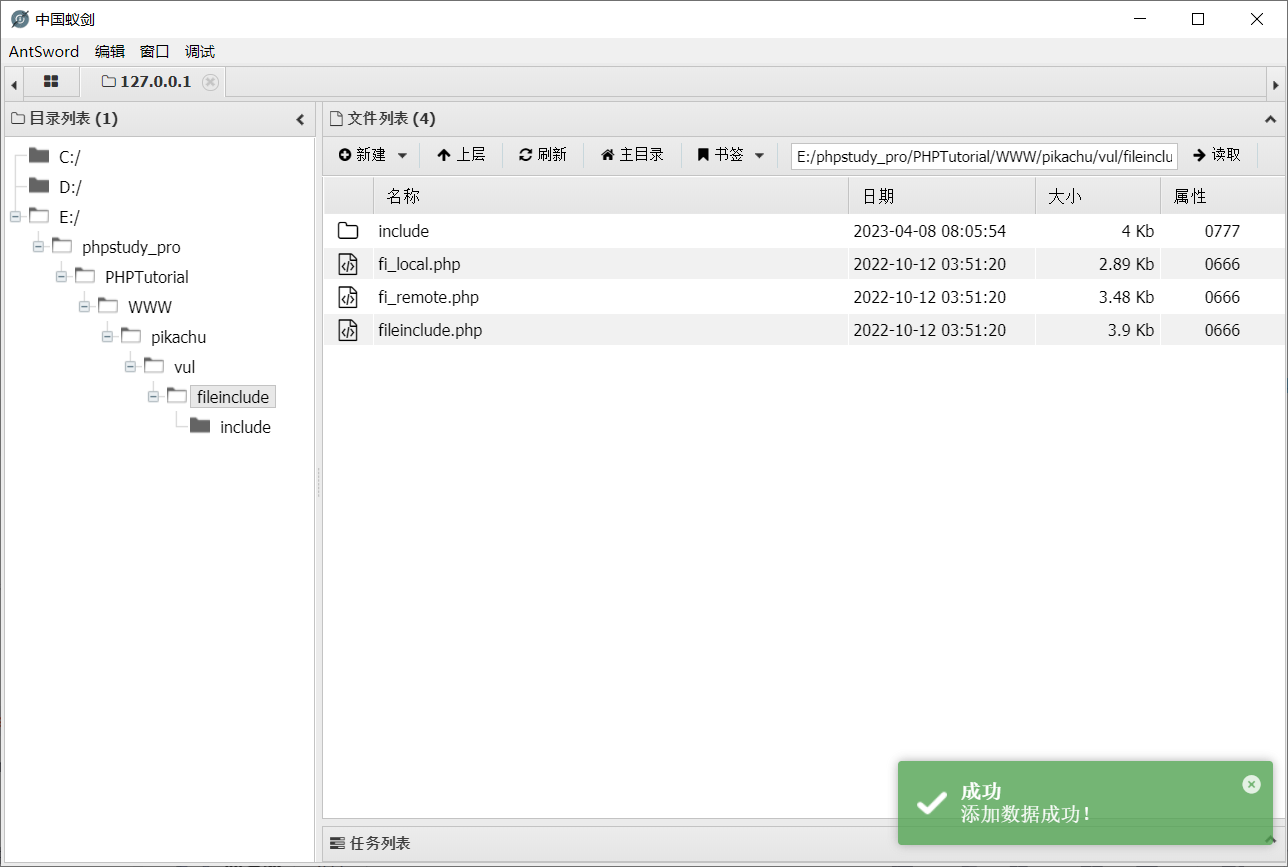Collapse the phpstudy_pro tree node
The height and width of the screenshot is (867, 1288).
[x=38, y=246]
